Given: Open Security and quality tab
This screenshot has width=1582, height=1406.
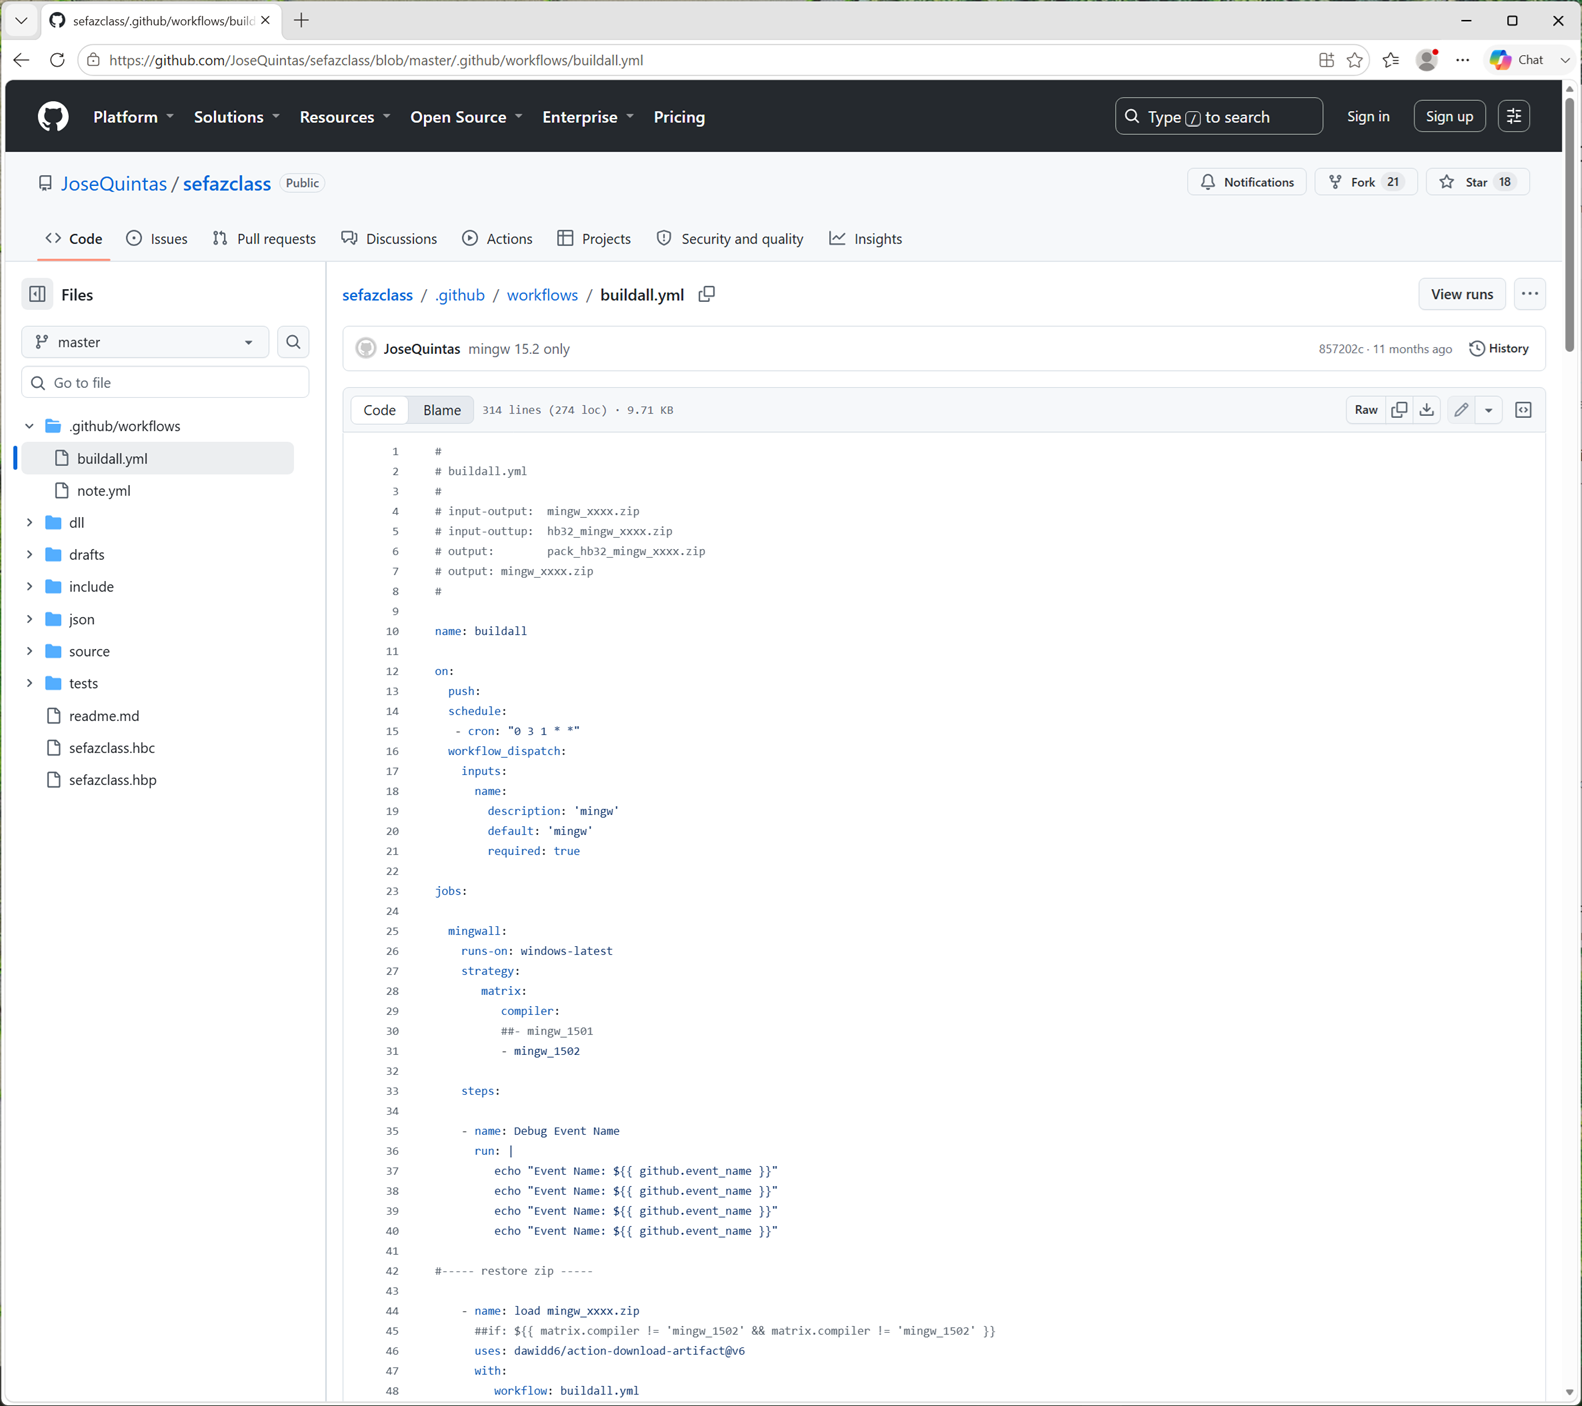Looking at the screenshot, I should pos(730,239).
